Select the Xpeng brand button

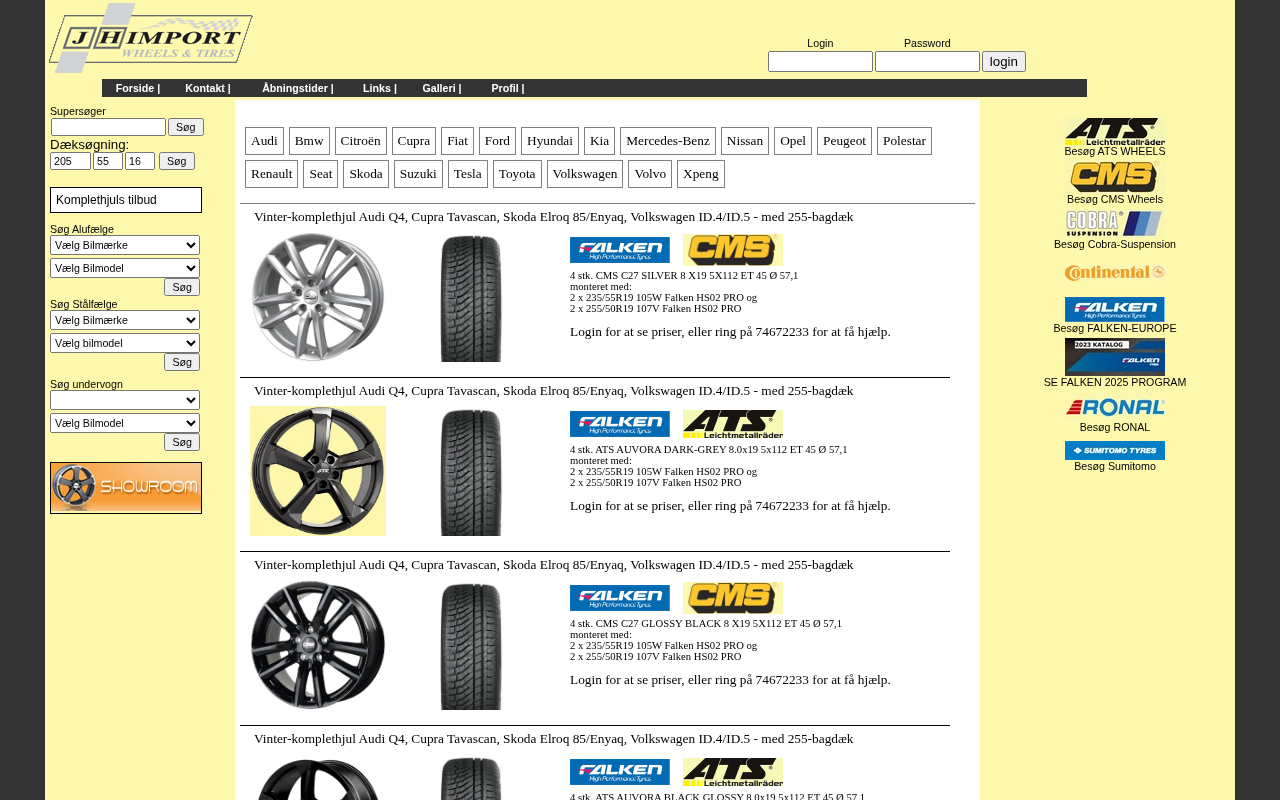pyautogui.click(x=701, y=174)
